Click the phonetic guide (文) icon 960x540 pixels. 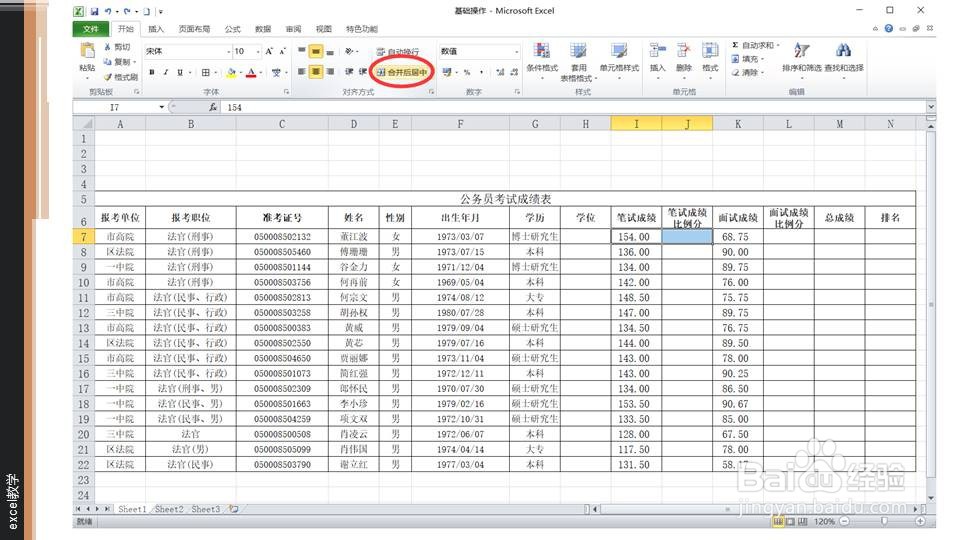pyautogui.click(x=276, y=72)
